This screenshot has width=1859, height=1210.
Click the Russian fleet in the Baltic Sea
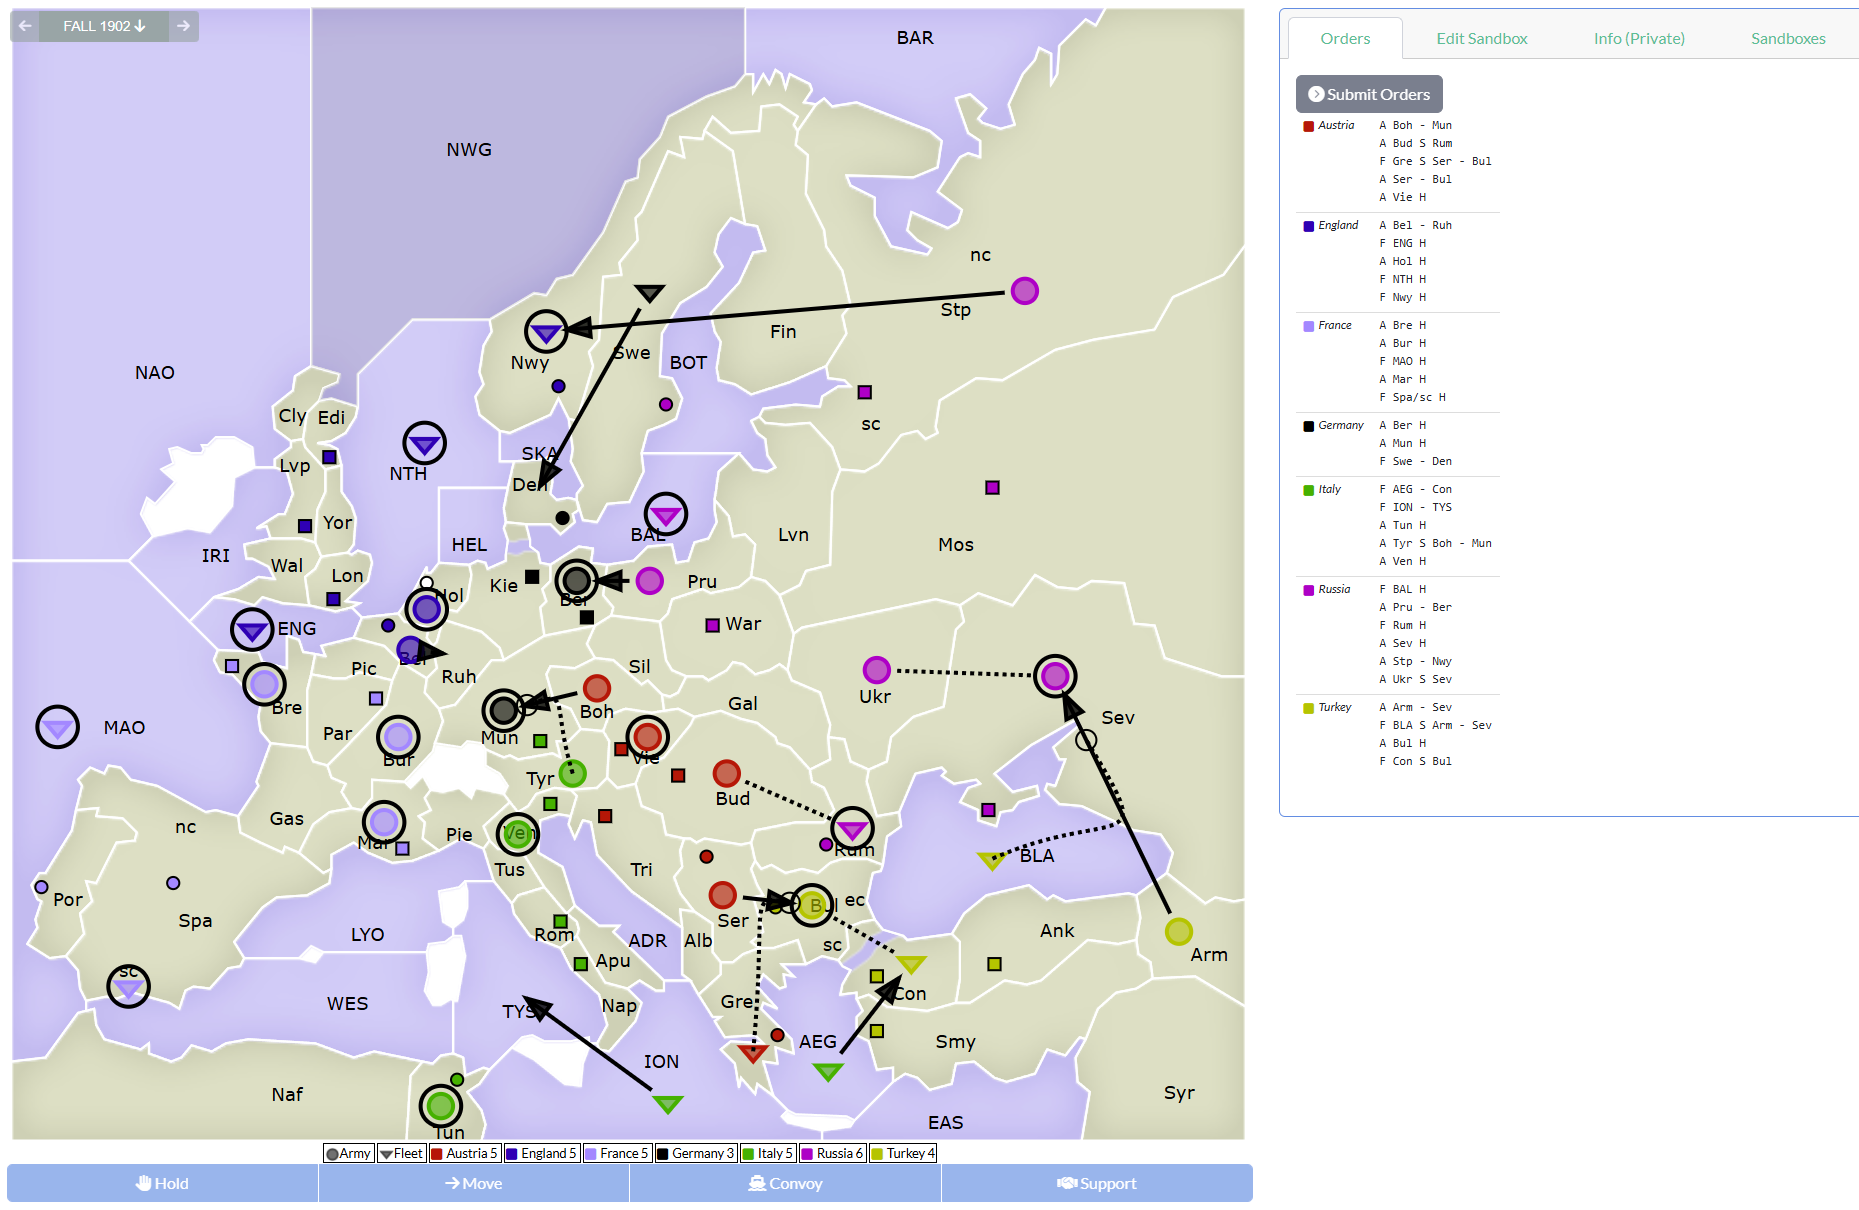[666, 514]
